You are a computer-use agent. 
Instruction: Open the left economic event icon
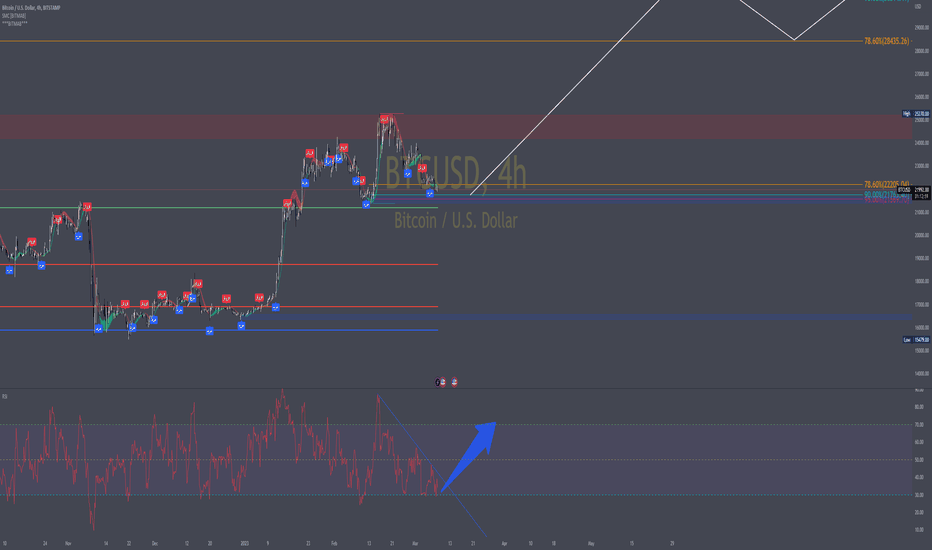point(441,382)
